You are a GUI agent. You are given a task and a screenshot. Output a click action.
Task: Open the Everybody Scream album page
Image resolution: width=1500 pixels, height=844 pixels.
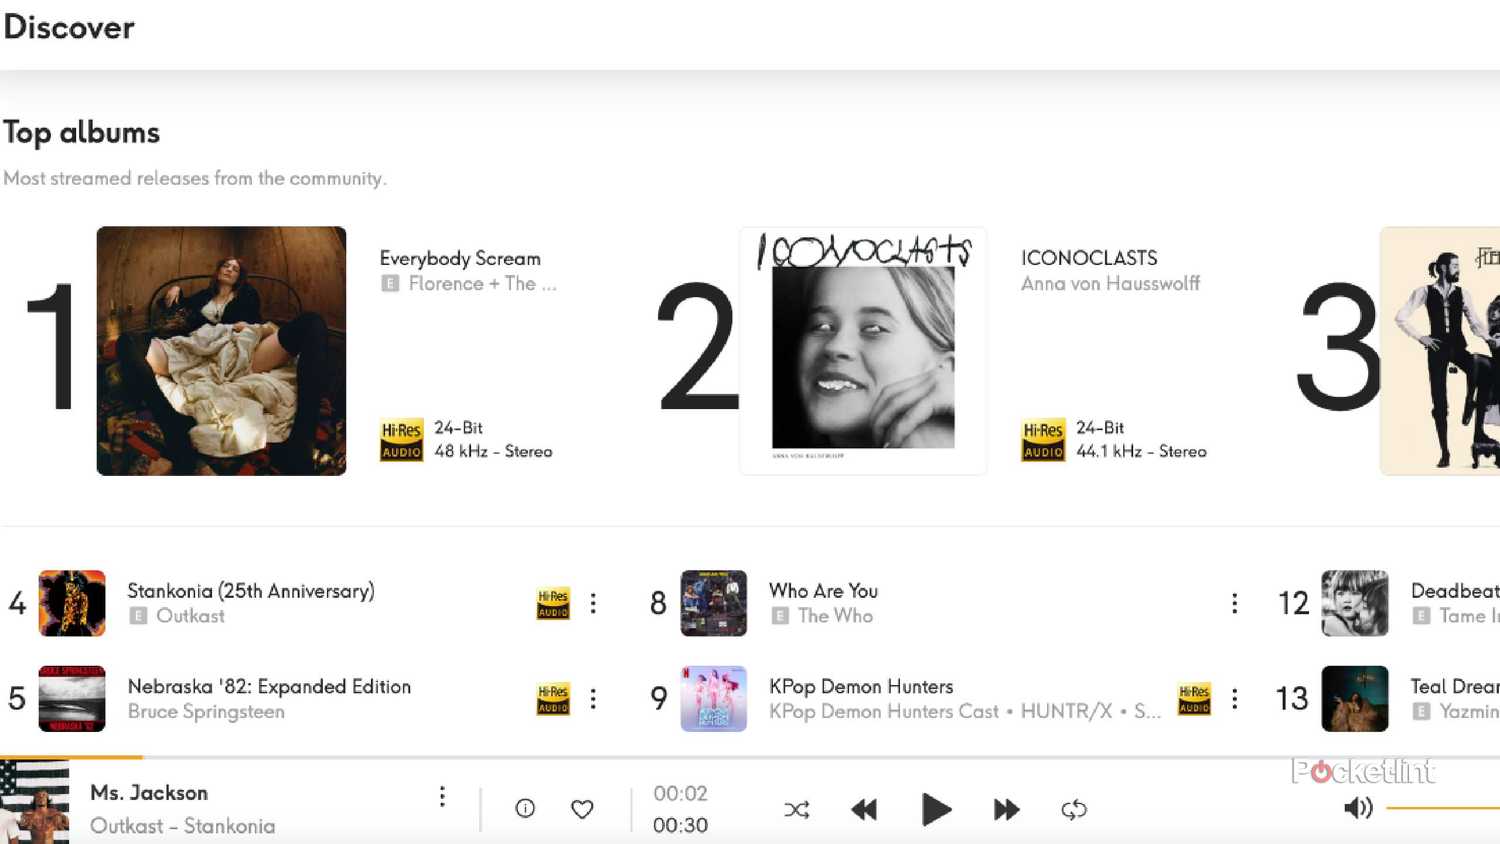tap(221, 349)
